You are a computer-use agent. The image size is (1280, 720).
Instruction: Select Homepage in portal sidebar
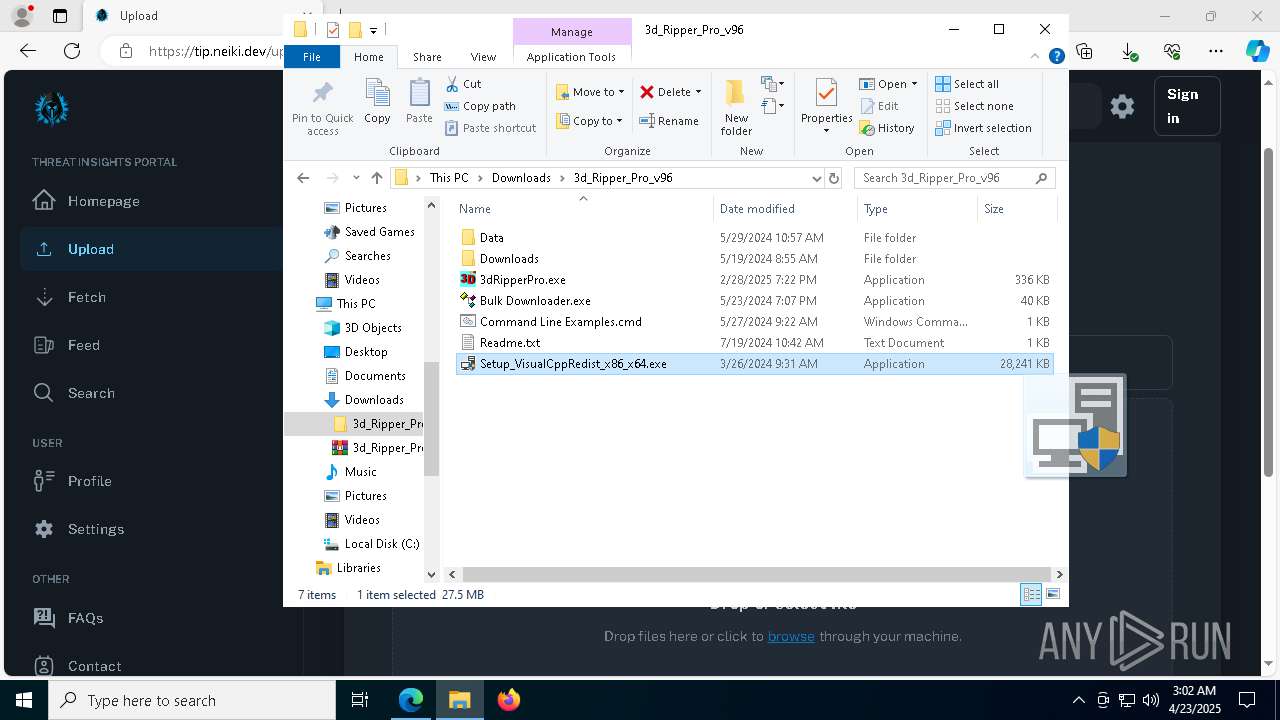[x=103, y=201]
